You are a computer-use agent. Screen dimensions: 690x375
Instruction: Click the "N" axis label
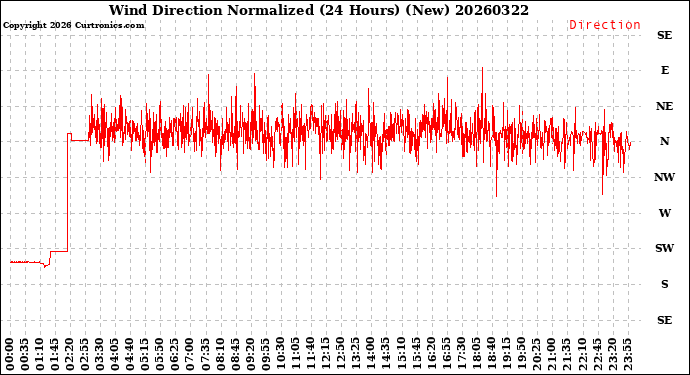point(664,141)
